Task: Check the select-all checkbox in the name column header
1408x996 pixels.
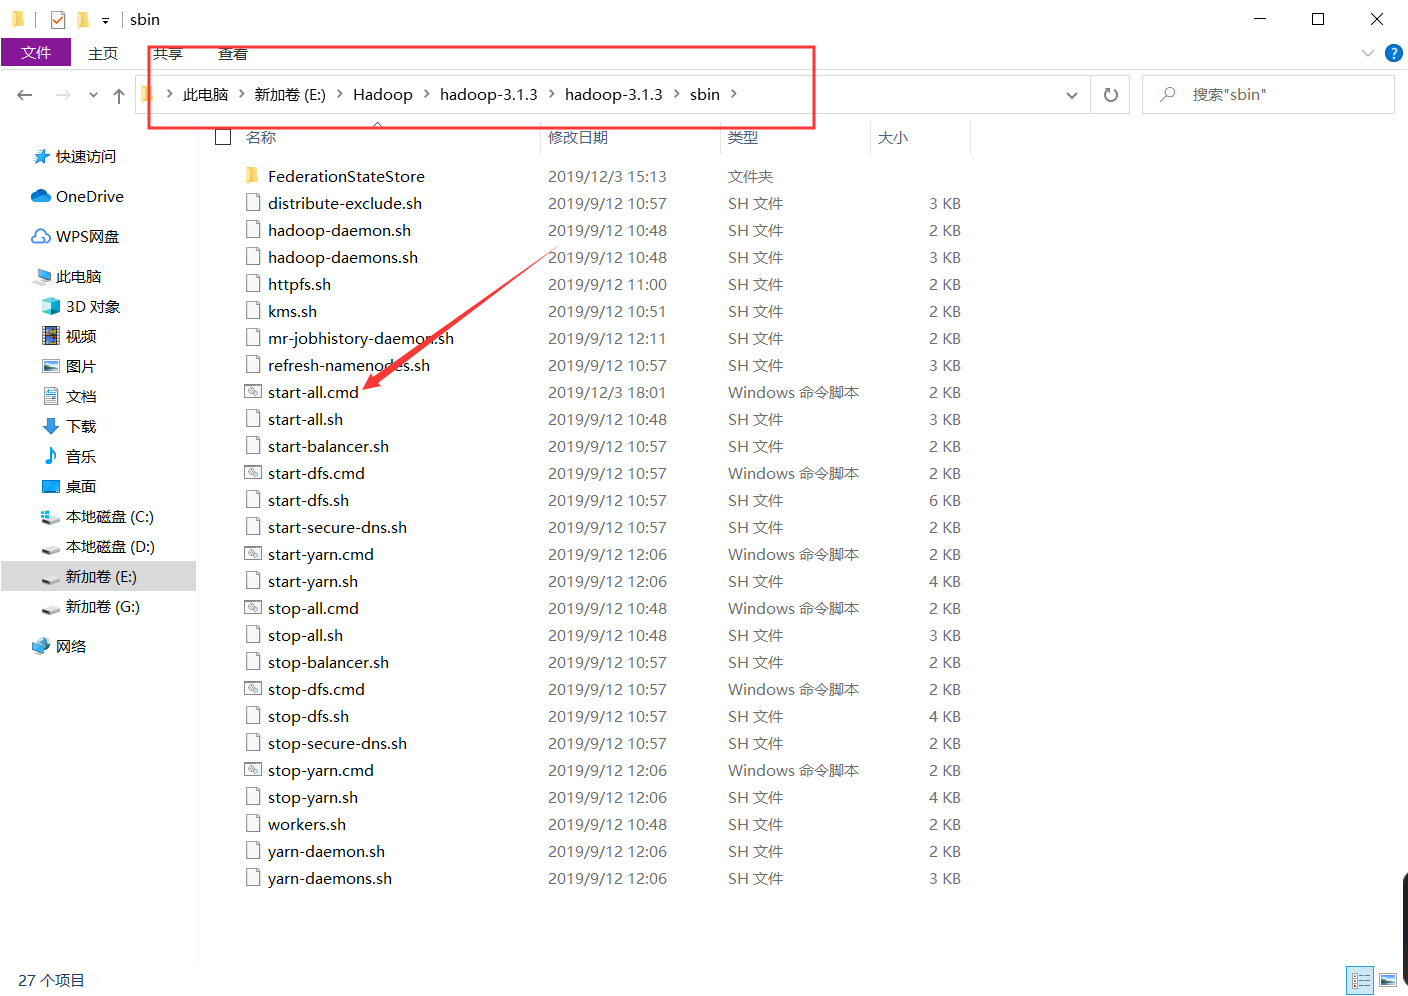Action: (x=222, y=137)
